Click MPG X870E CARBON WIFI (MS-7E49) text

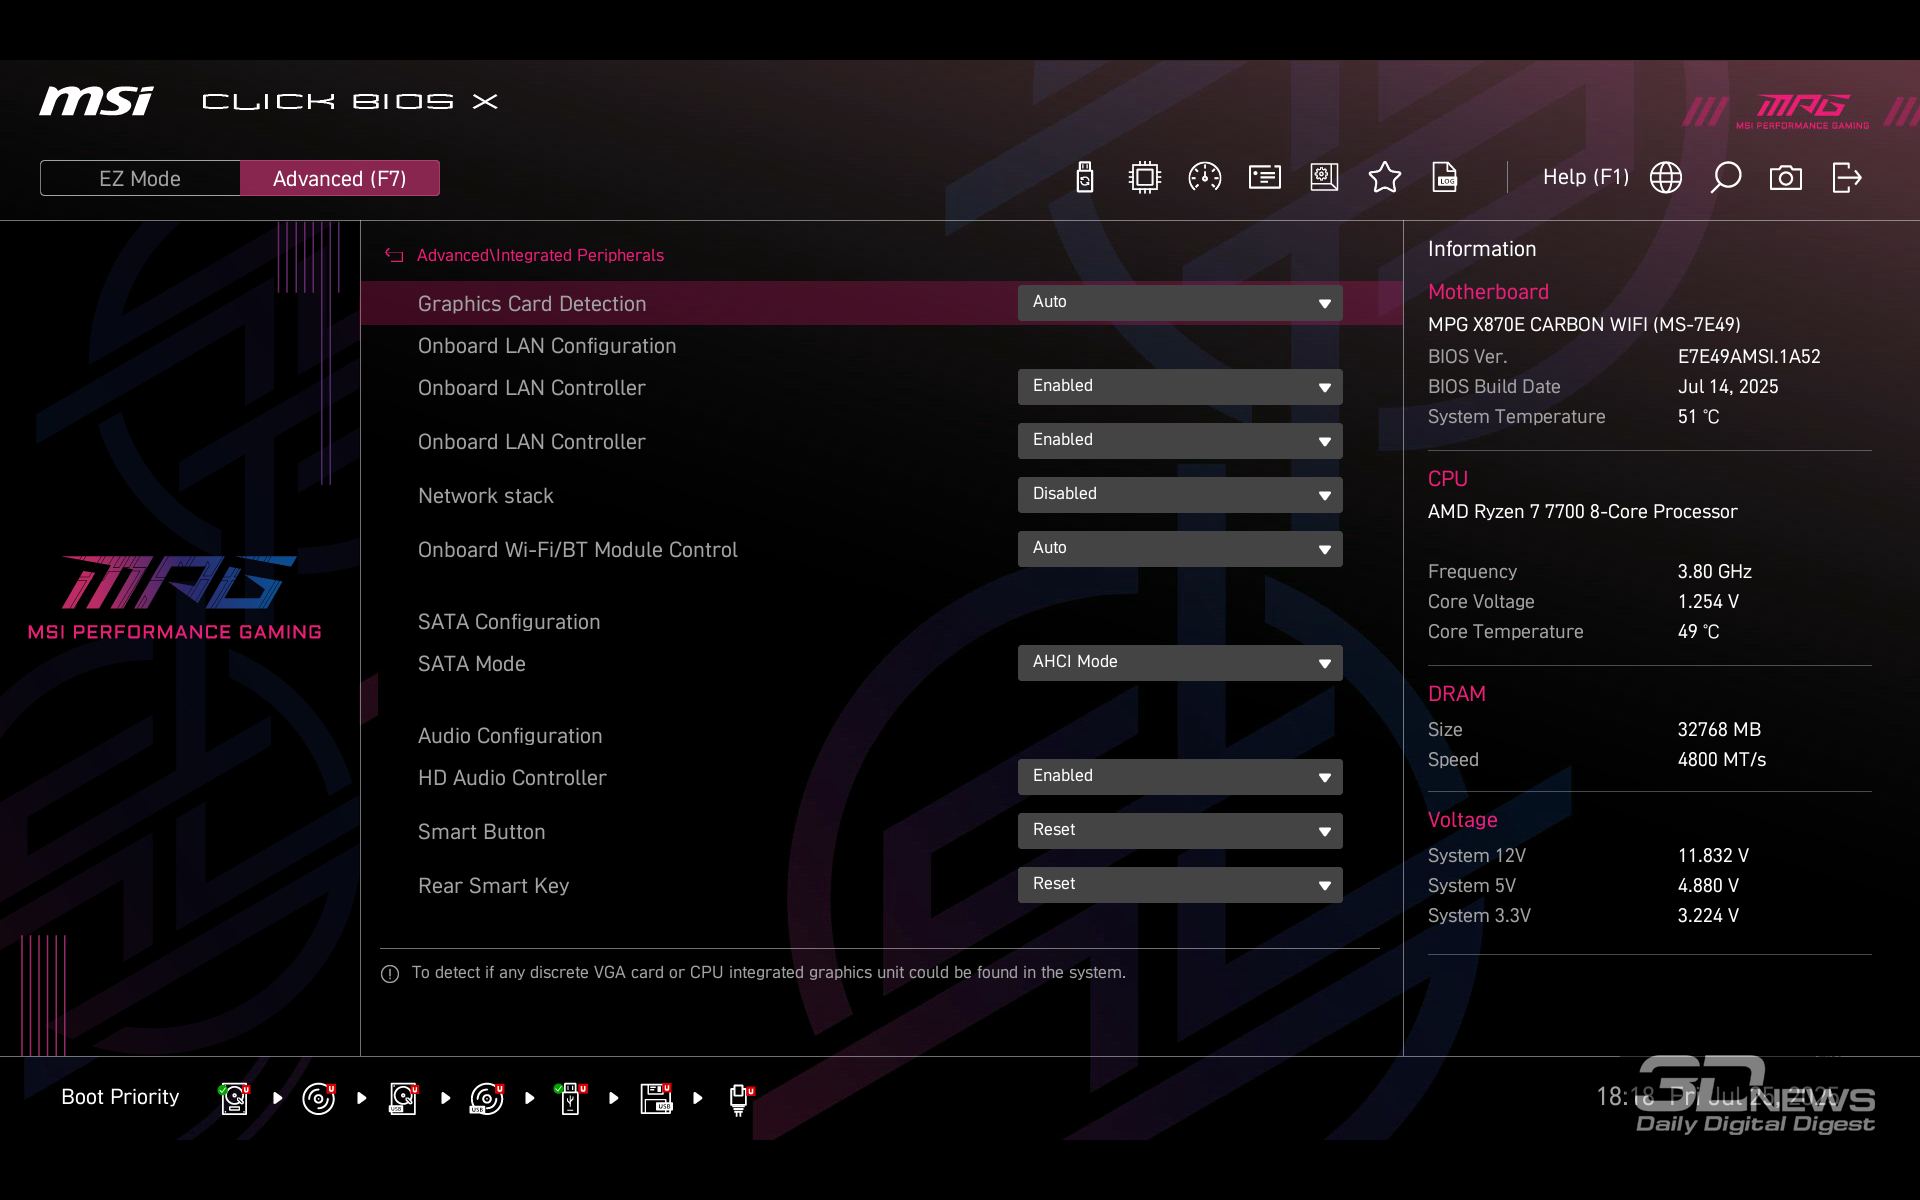1584,325
